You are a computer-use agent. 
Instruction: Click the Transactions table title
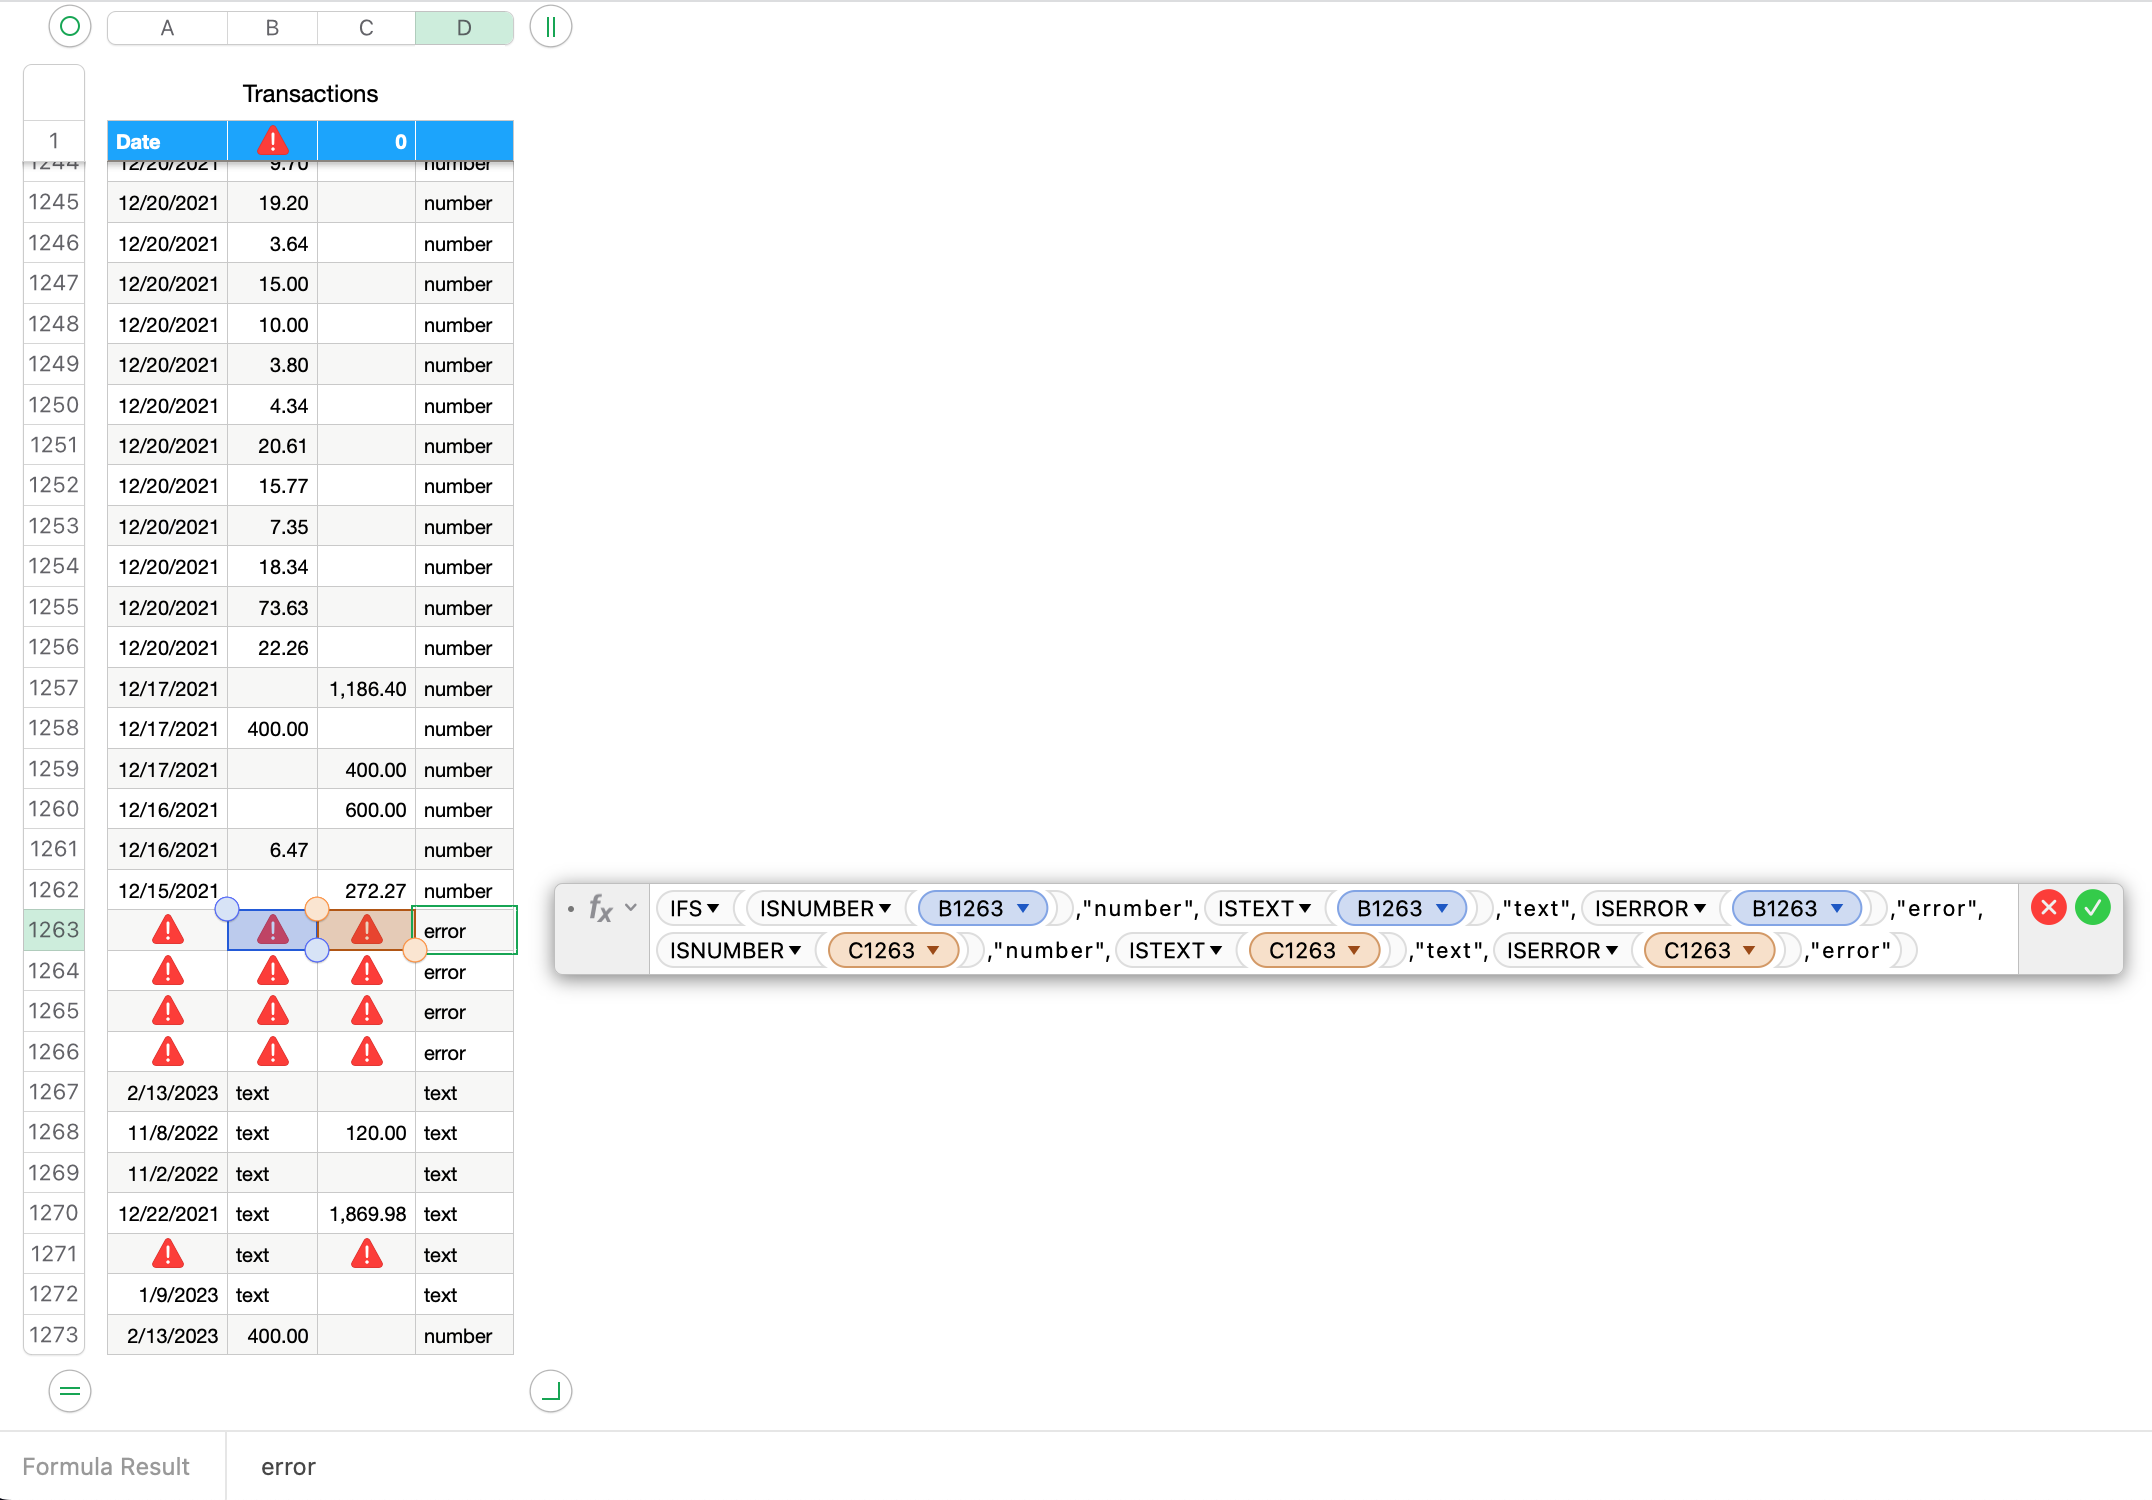click(310, 94)
